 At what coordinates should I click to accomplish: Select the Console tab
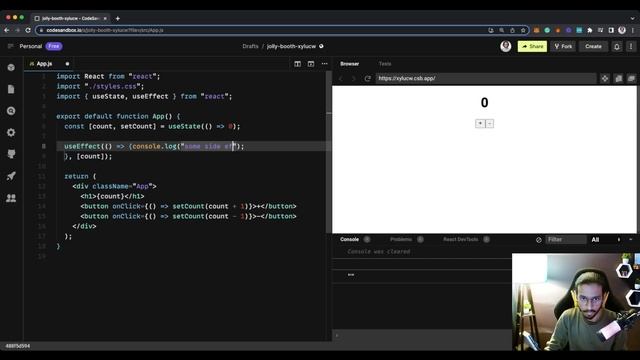(x=349, y=240)
